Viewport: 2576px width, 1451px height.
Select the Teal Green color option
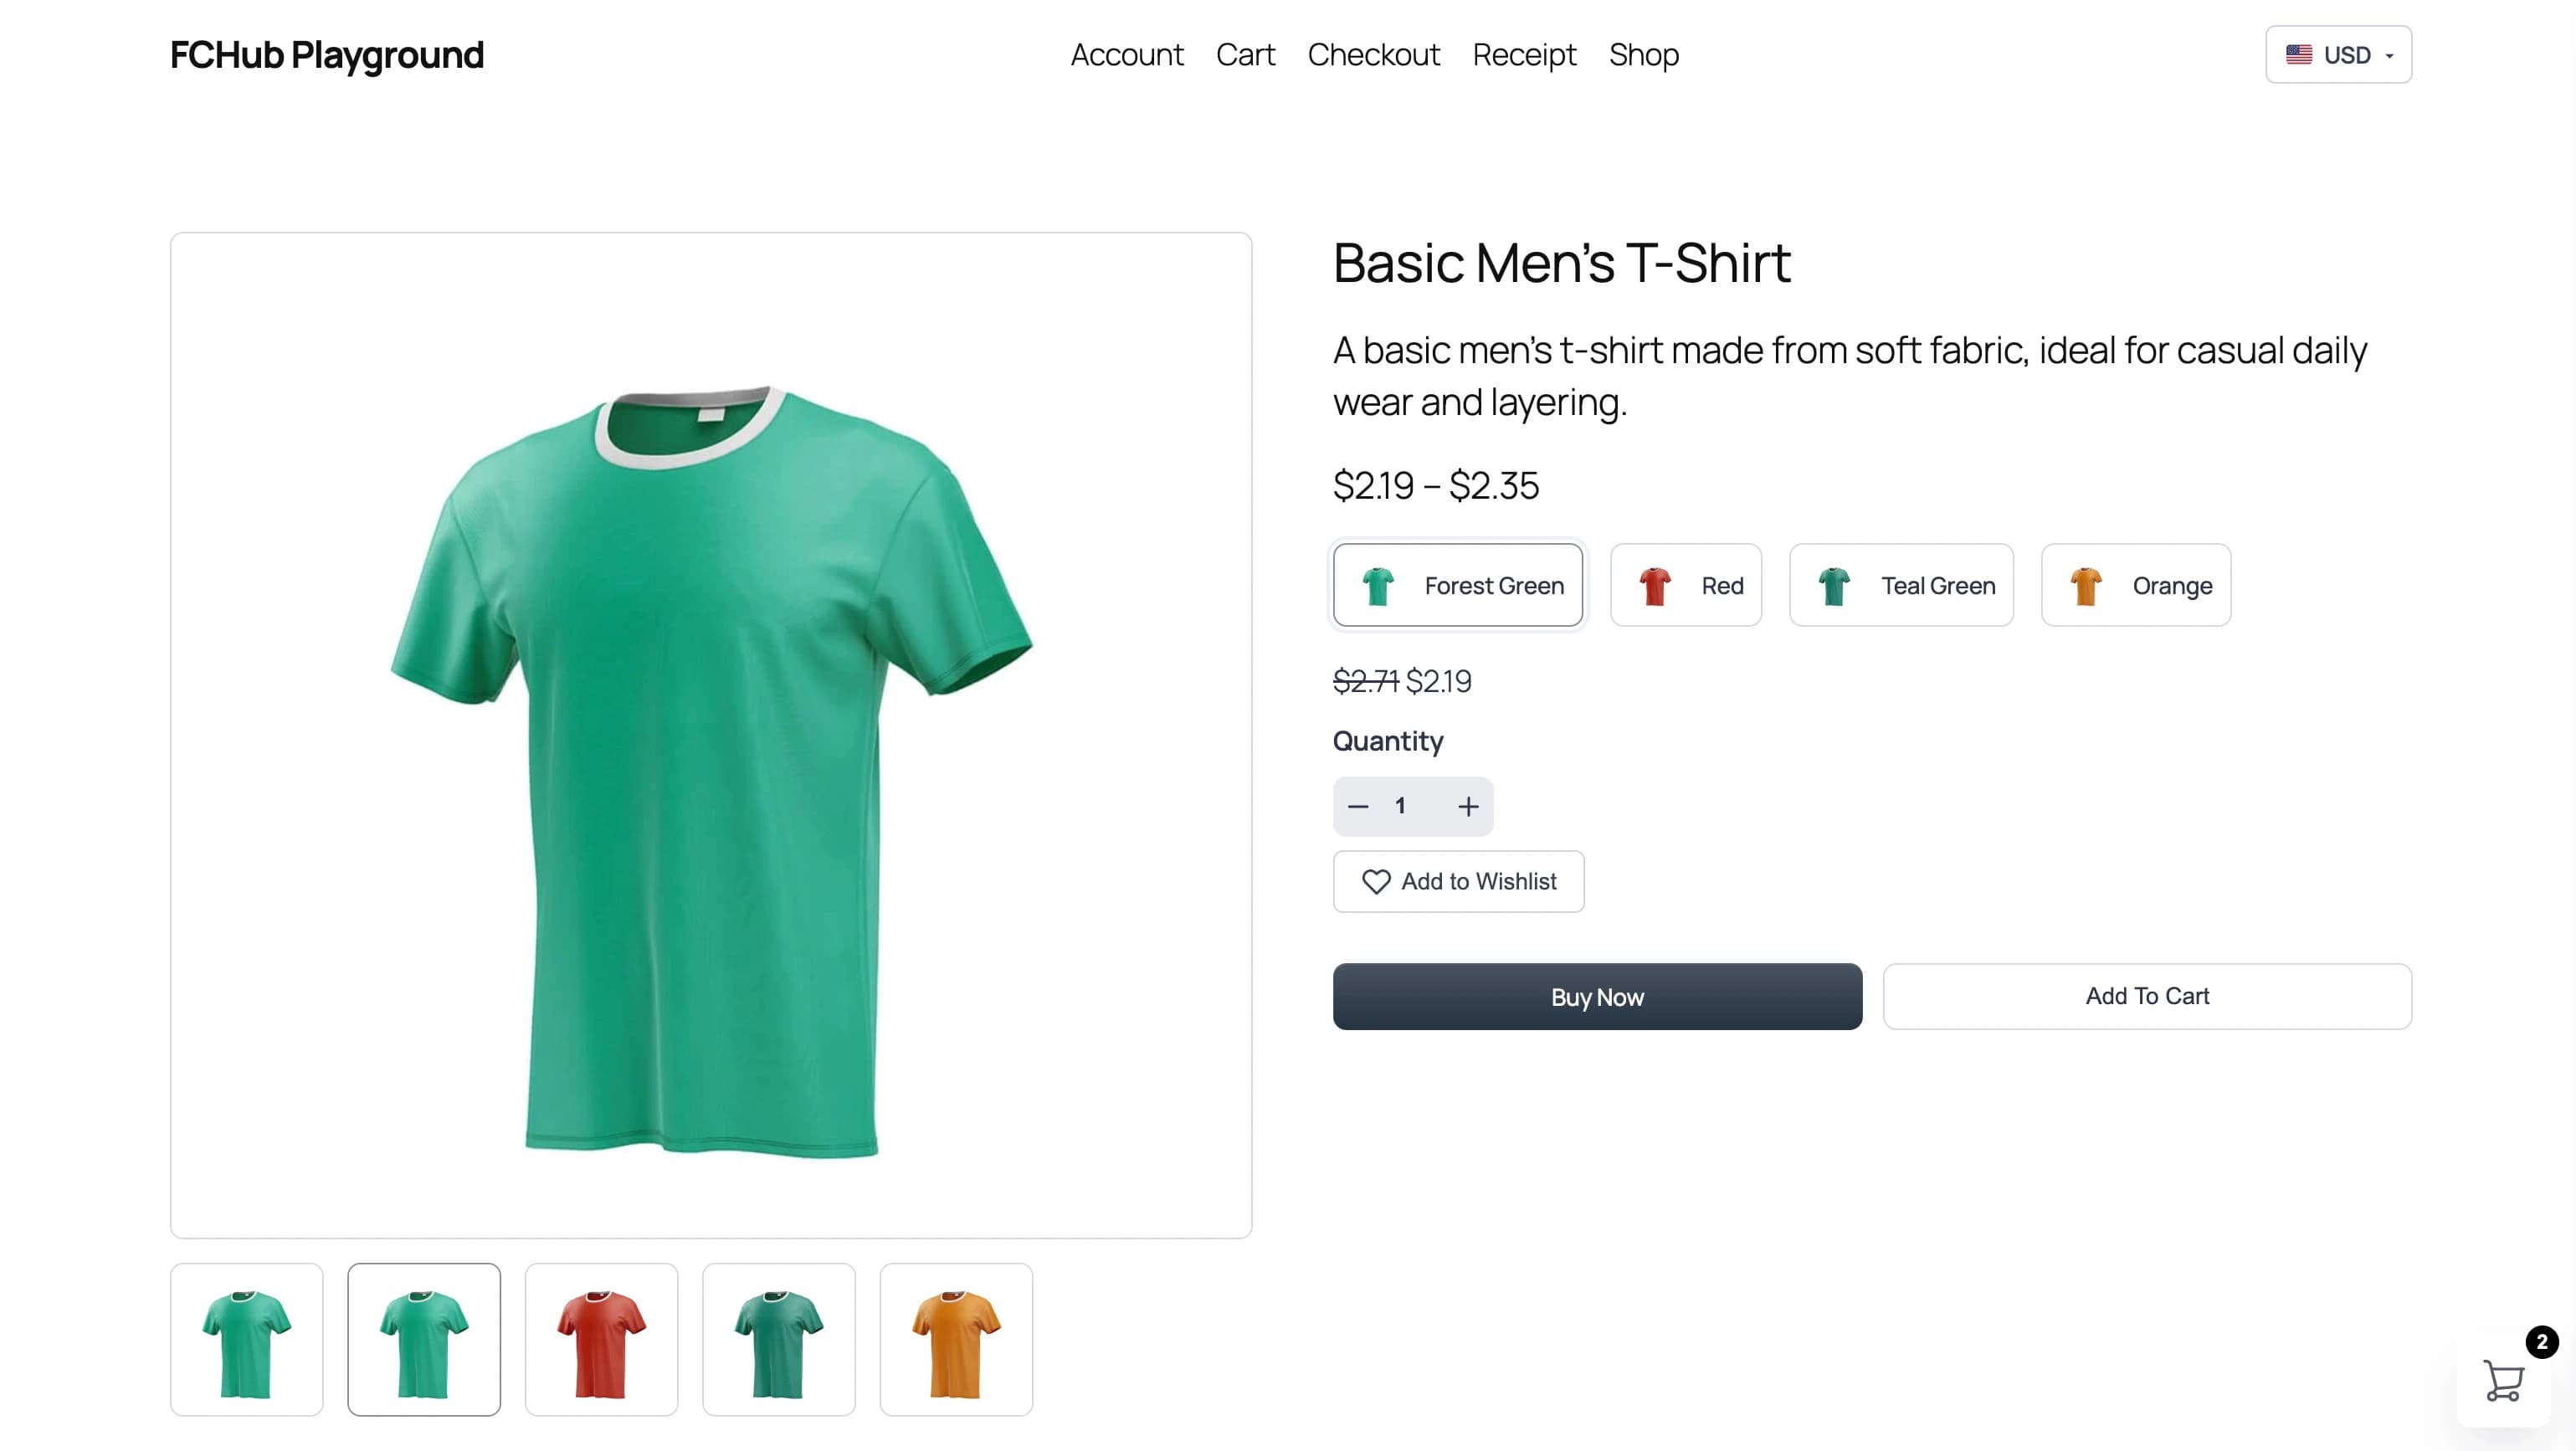(x=1901, y=585)
